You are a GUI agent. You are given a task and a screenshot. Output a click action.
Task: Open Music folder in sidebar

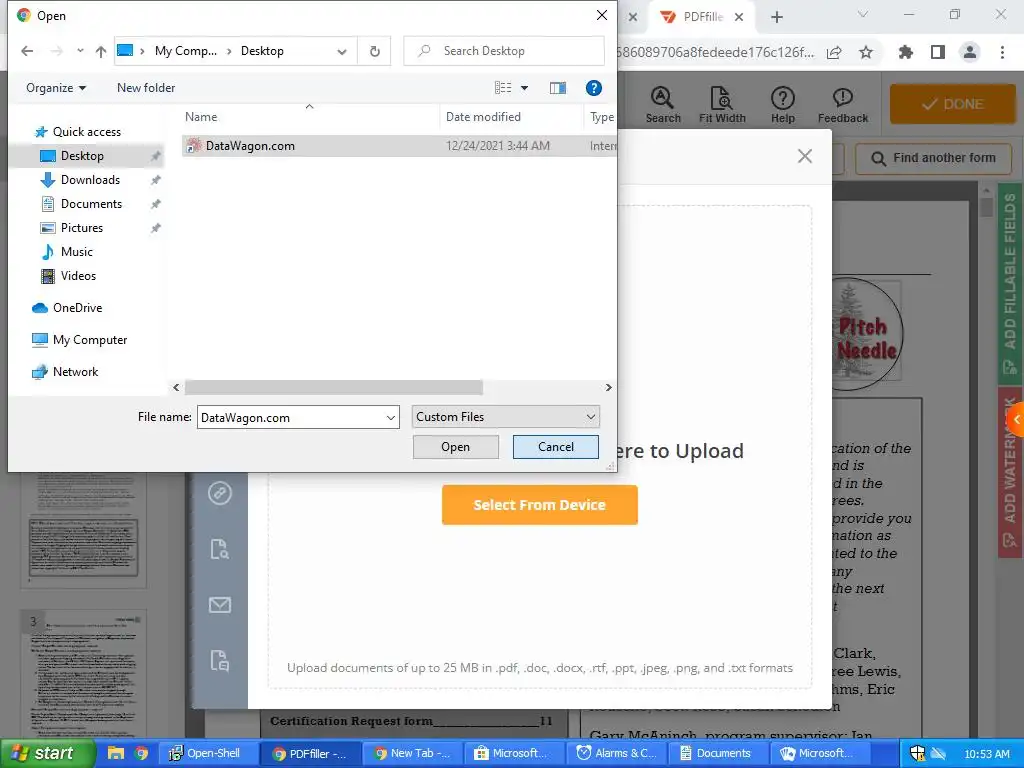[76, 252]
